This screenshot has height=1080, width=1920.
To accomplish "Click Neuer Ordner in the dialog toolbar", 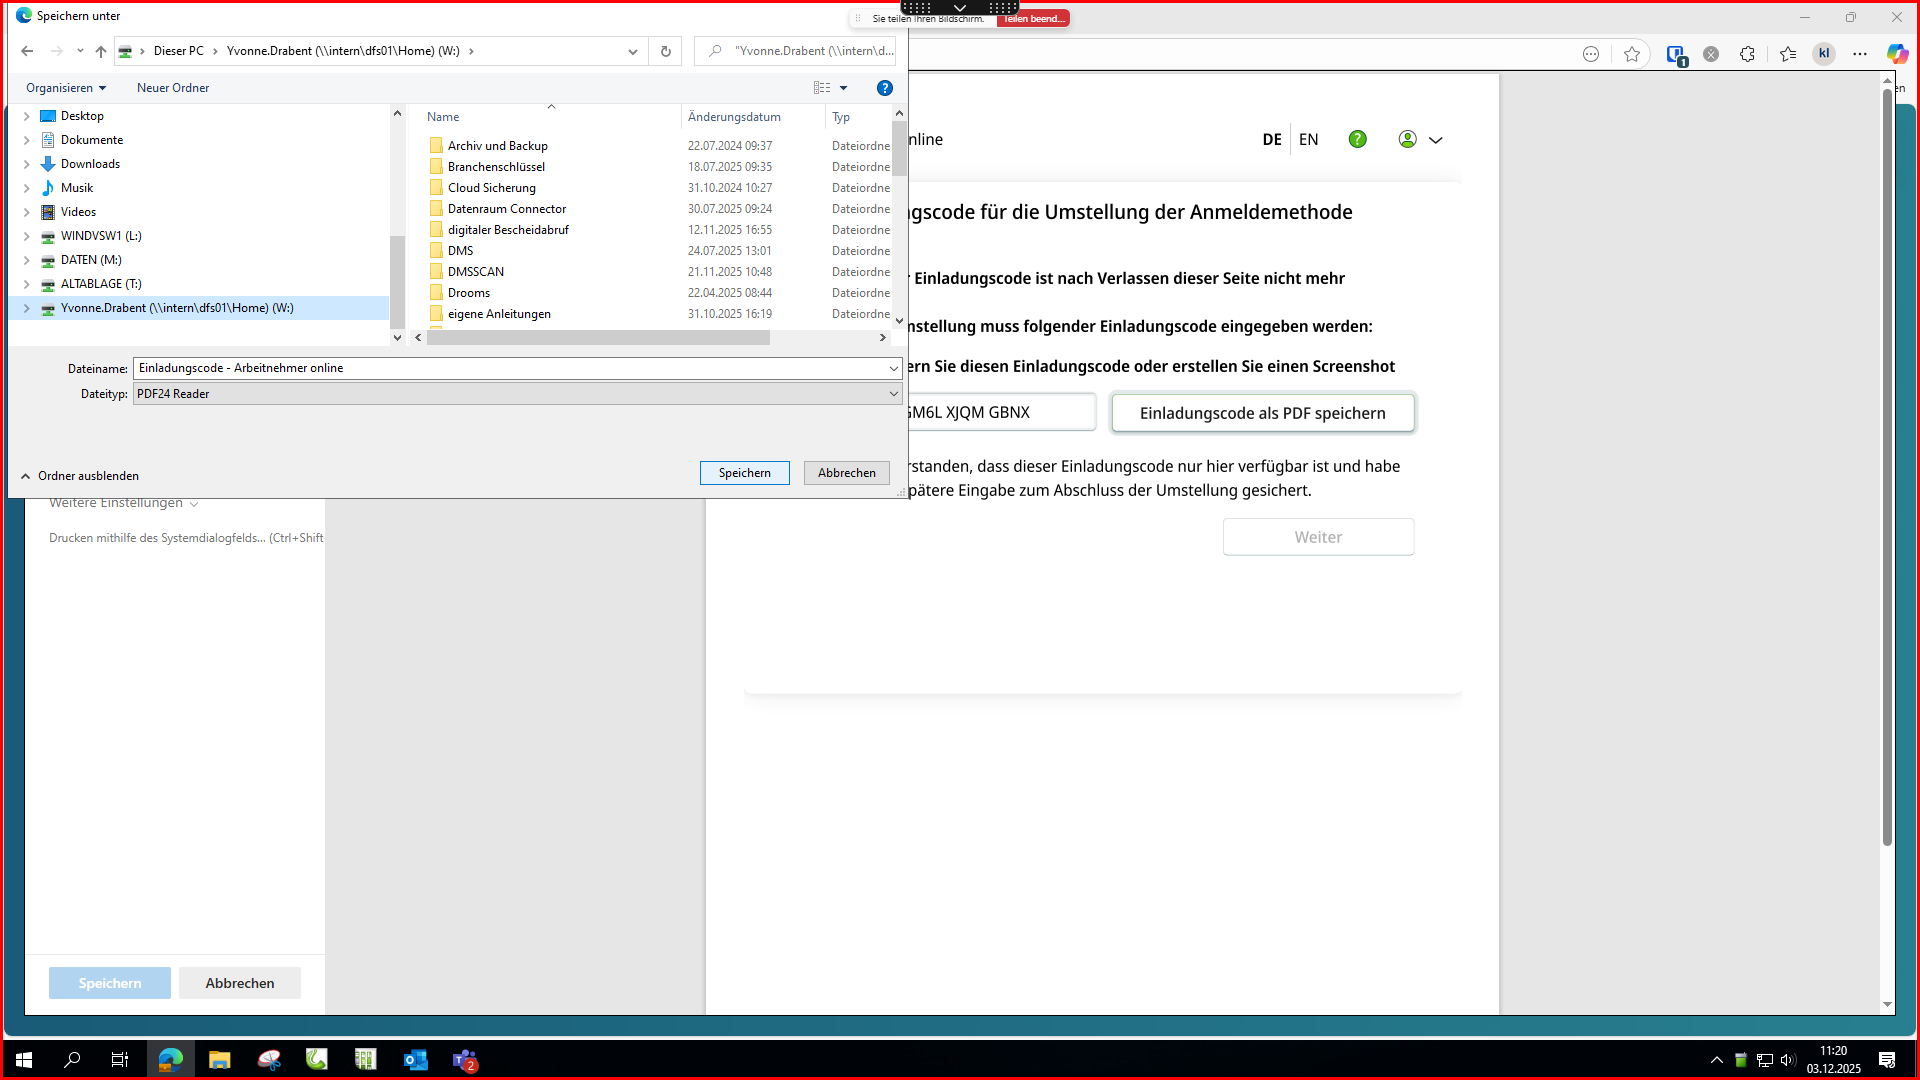I will 173,88.
